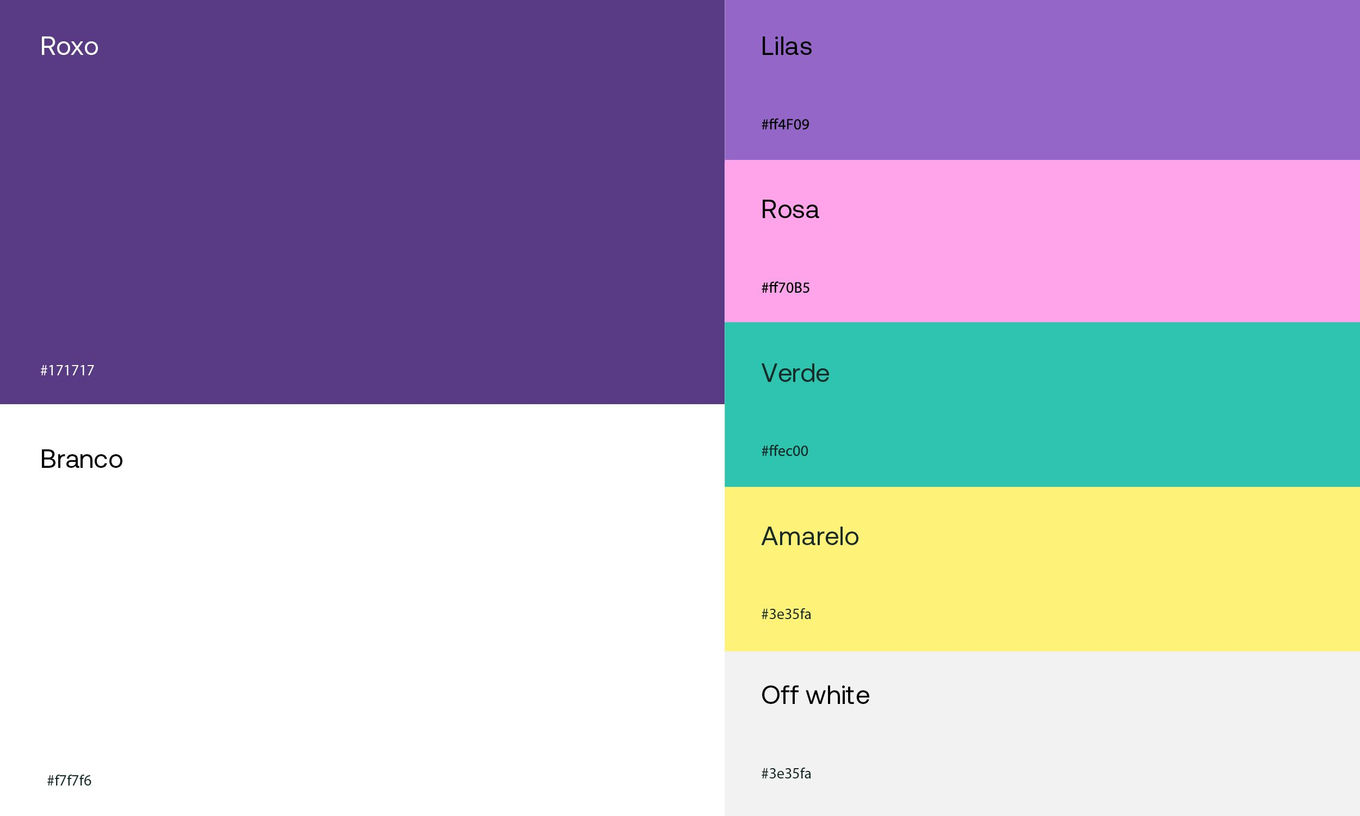
Task: Click the #ff70B5 hex code
Action: 785,288
